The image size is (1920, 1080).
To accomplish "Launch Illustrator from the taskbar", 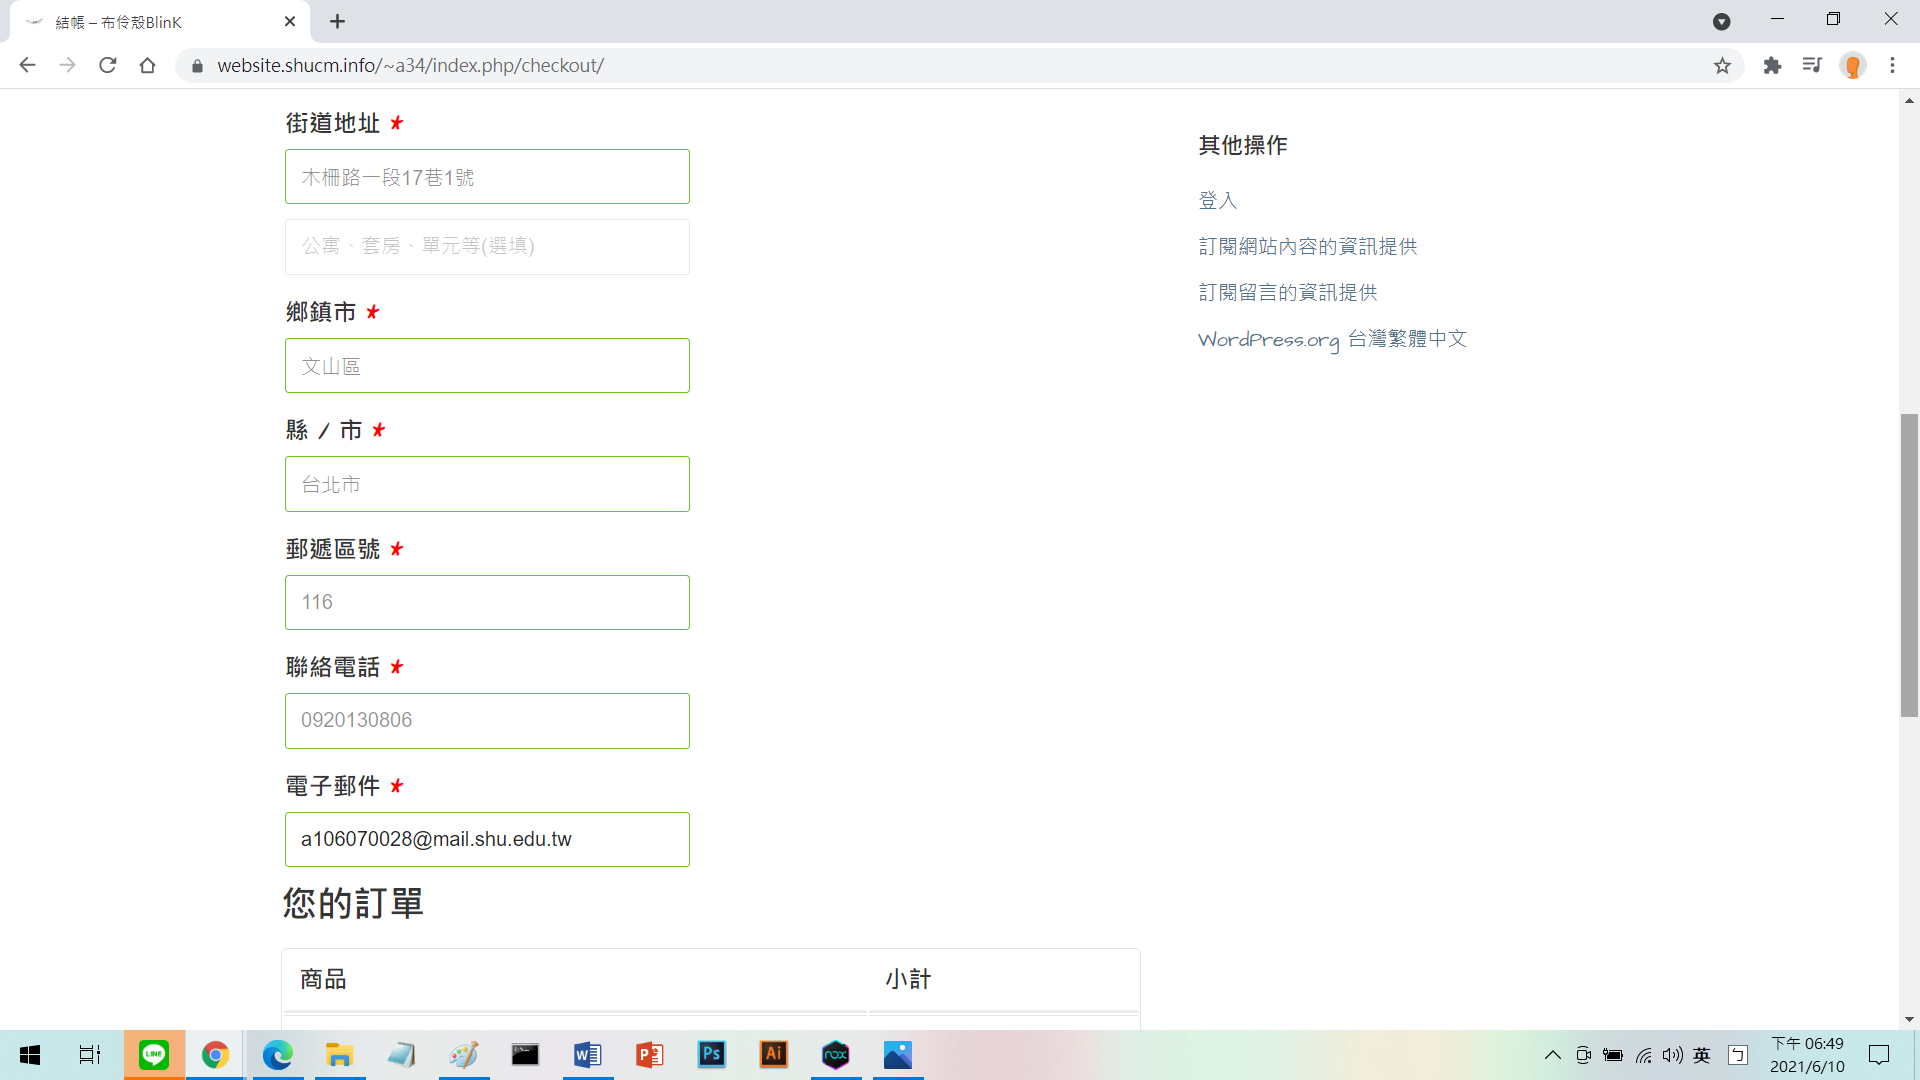I will coord(773,1054).
